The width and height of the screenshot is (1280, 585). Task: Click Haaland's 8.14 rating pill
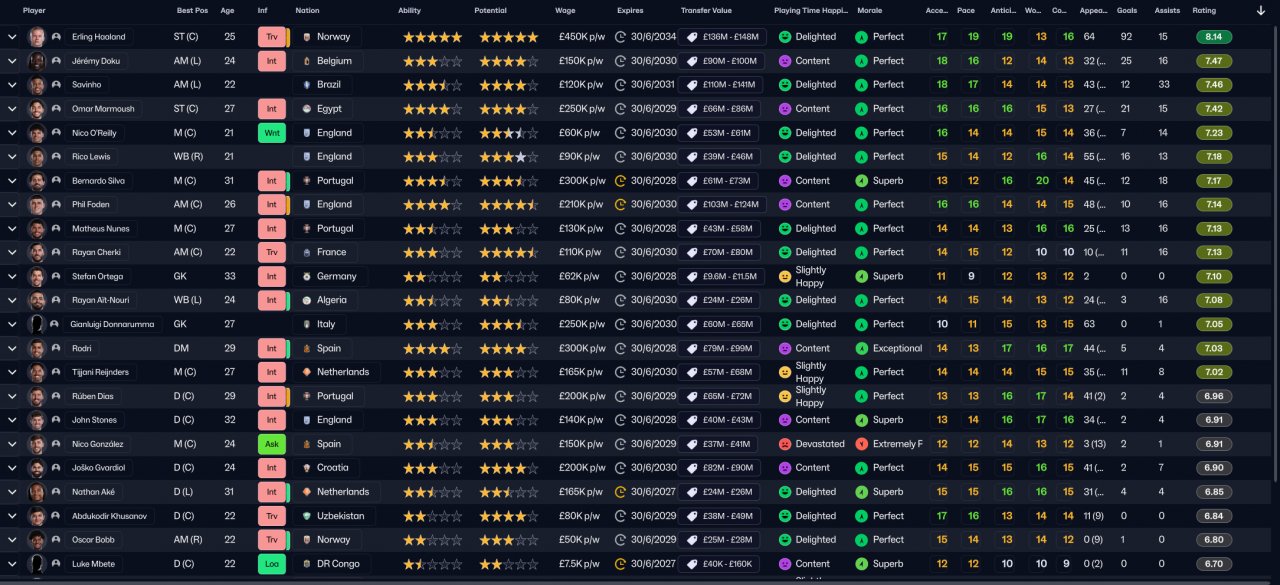(x=1214, y=37)
